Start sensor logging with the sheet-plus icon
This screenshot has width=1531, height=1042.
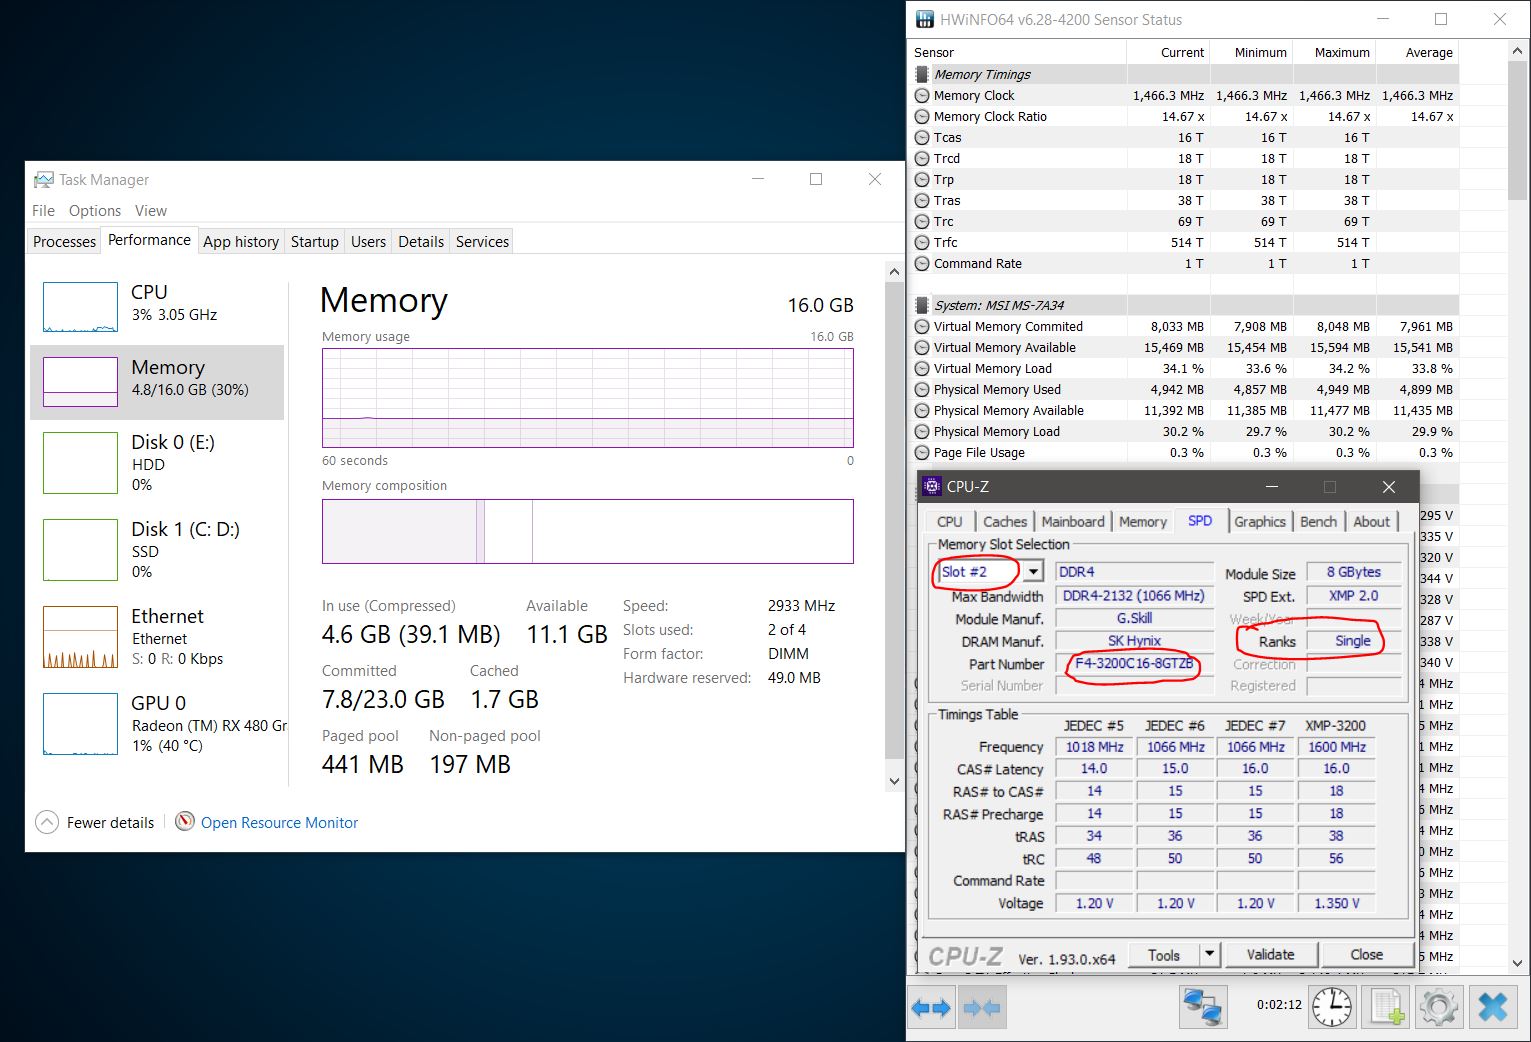[x=1387, y=1007]
